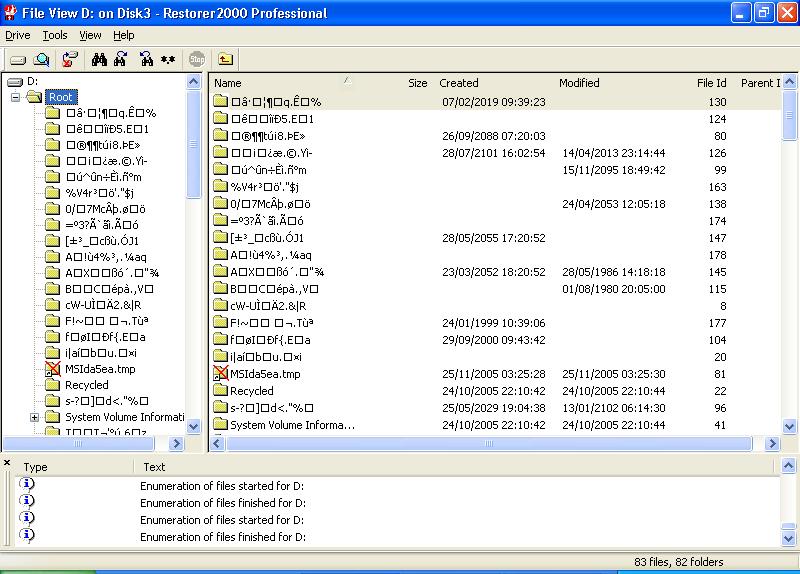Expand System Volume Information in the tree
800x574 pixels.
click(x=34, y=417)
